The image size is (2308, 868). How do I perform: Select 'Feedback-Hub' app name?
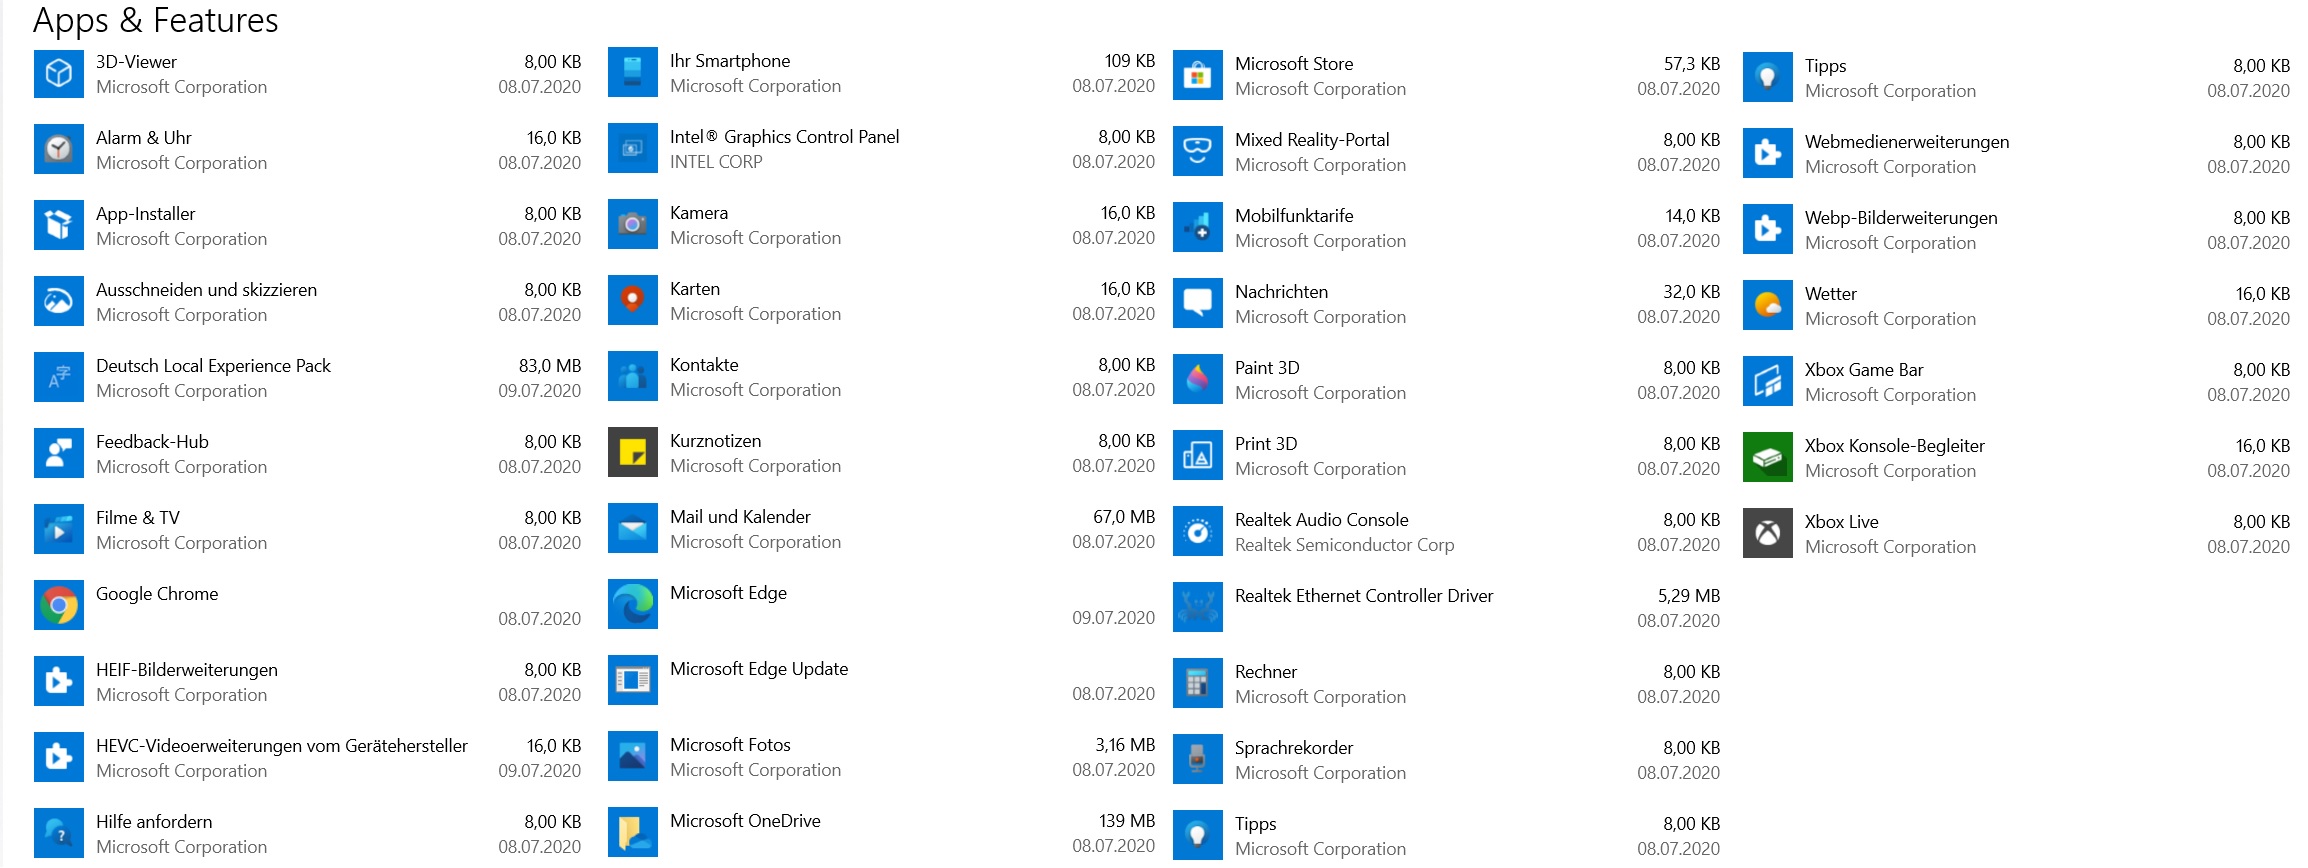pyautogui.click(x=152, y=442)
